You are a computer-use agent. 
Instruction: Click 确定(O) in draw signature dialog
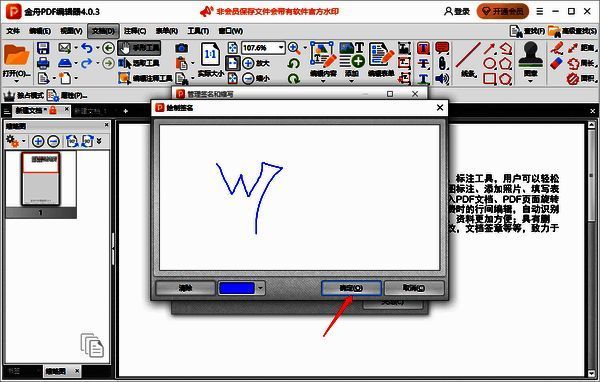click(x=351, y=288)
